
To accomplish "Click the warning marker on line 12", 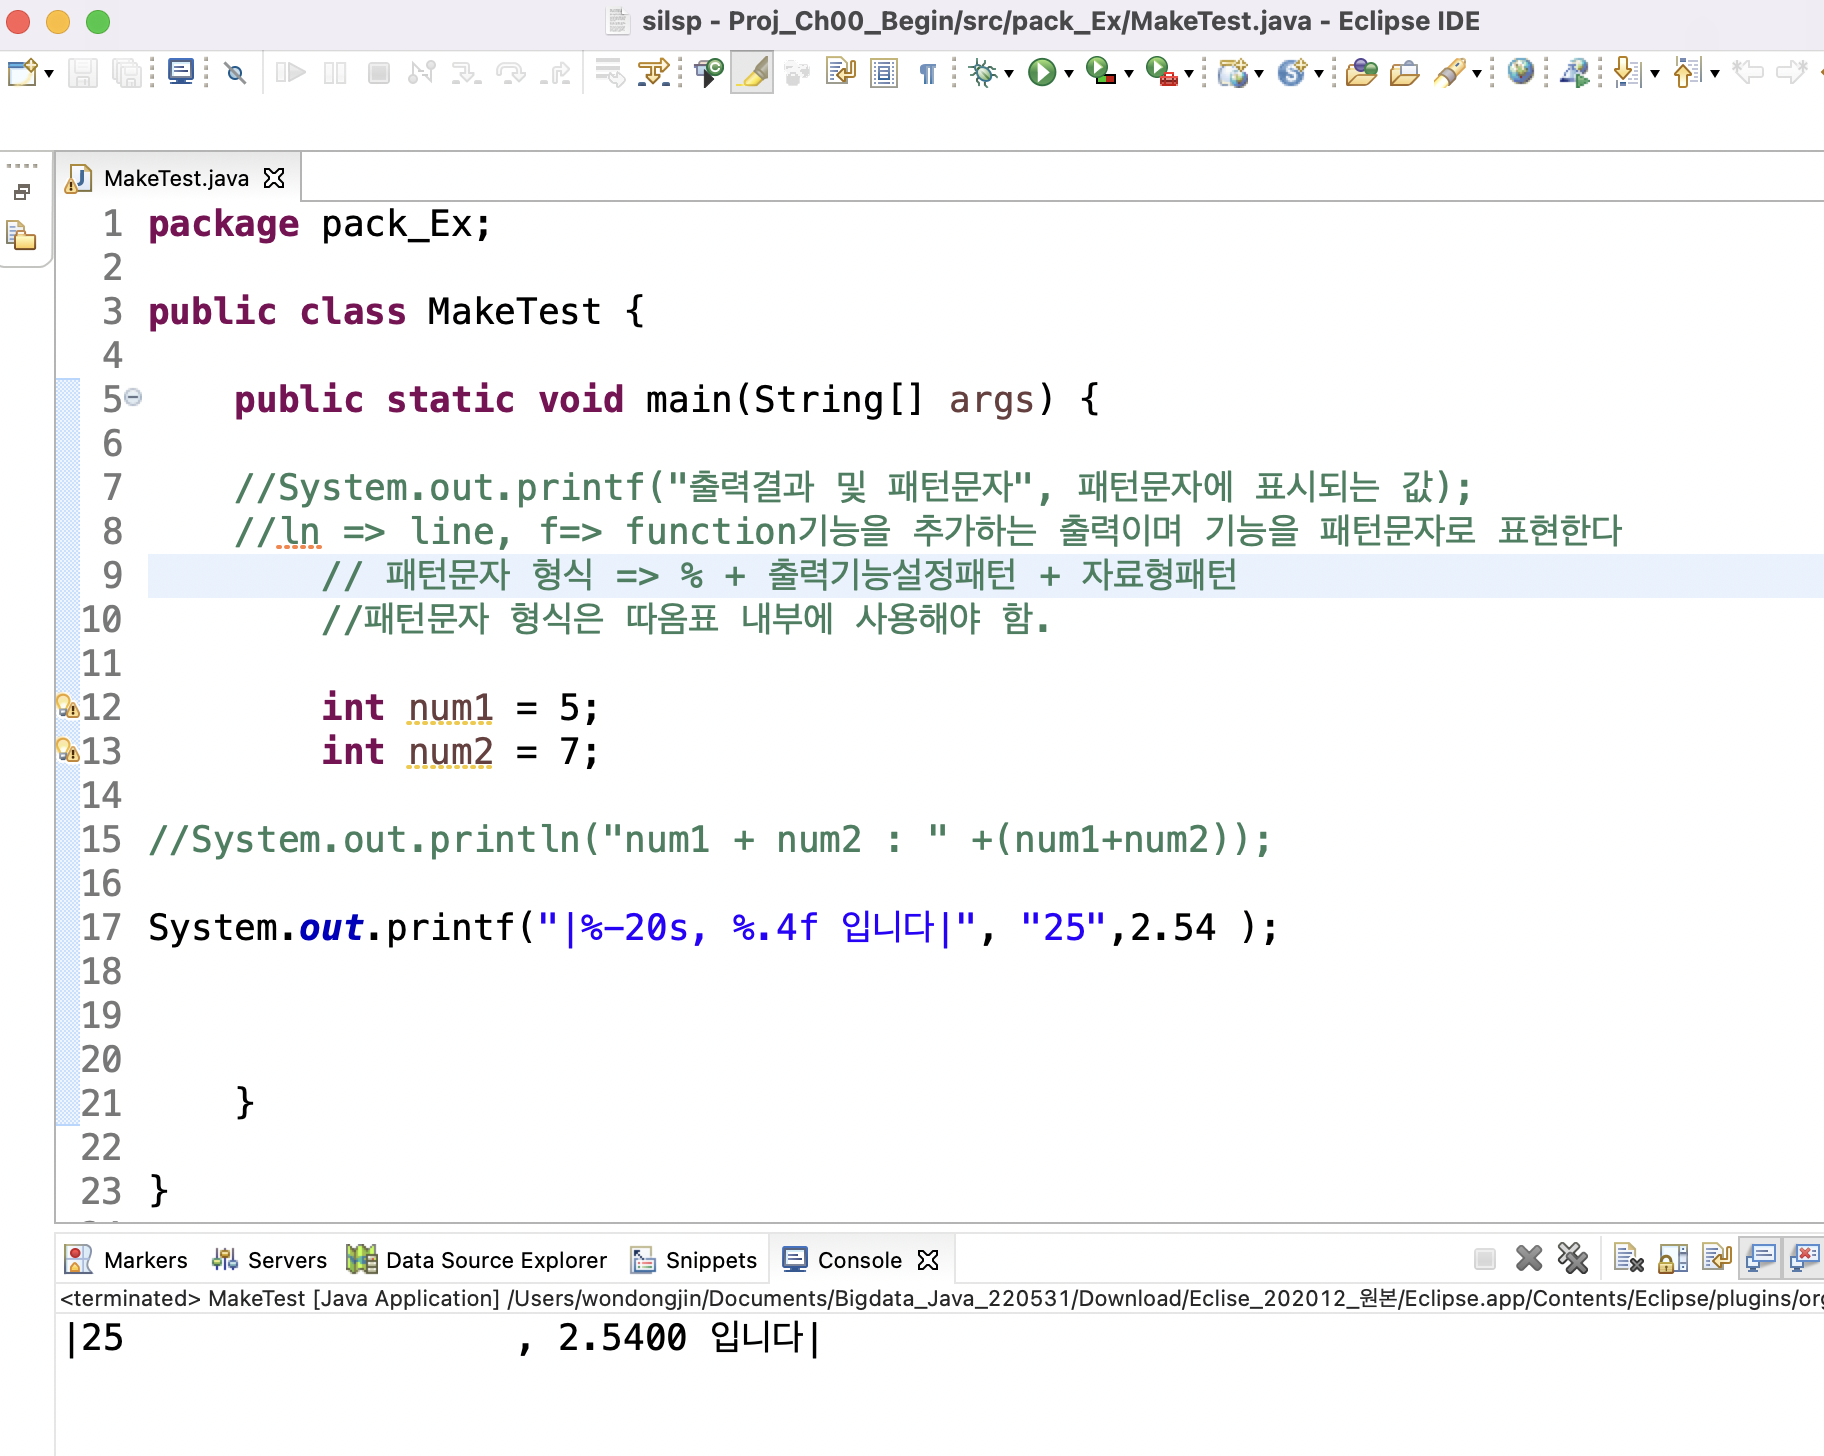I will click(67, 706).
